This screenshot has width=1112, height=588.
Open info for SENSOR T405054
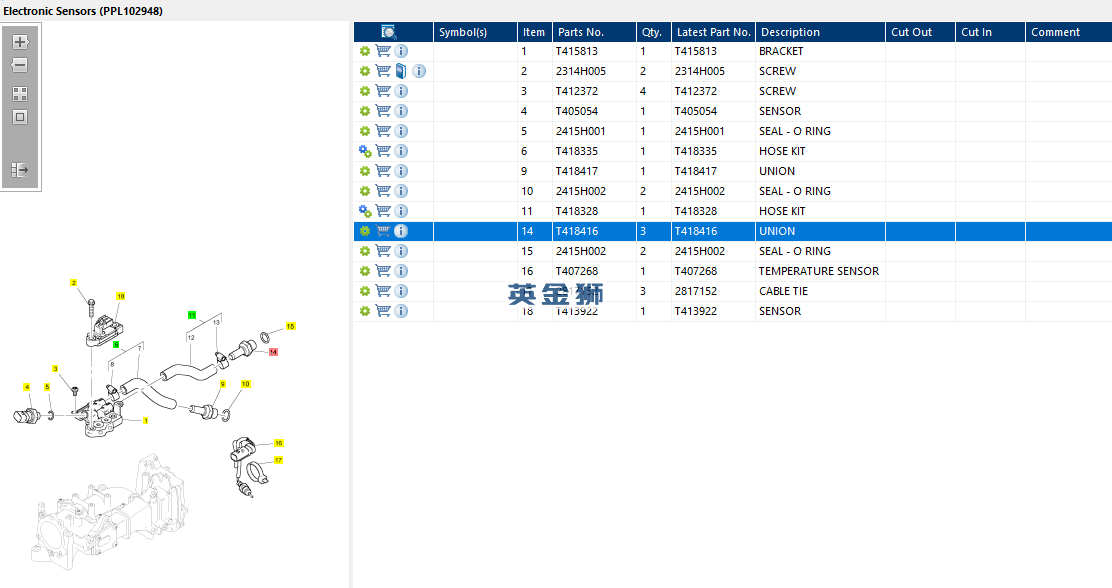point(401,111)
